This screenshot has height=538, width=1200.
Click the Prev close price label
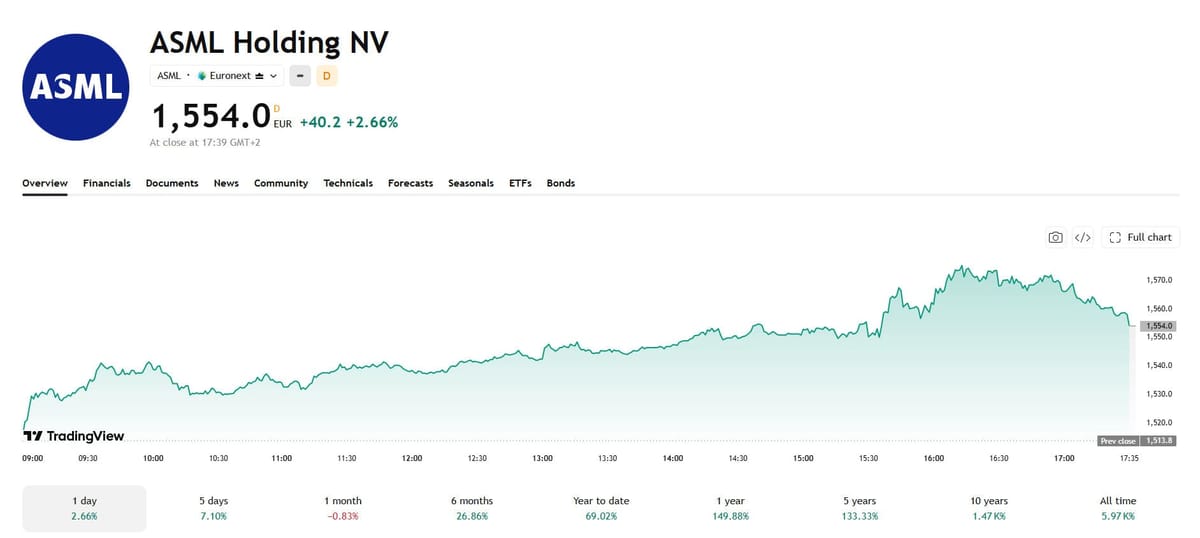point(1136,440)
